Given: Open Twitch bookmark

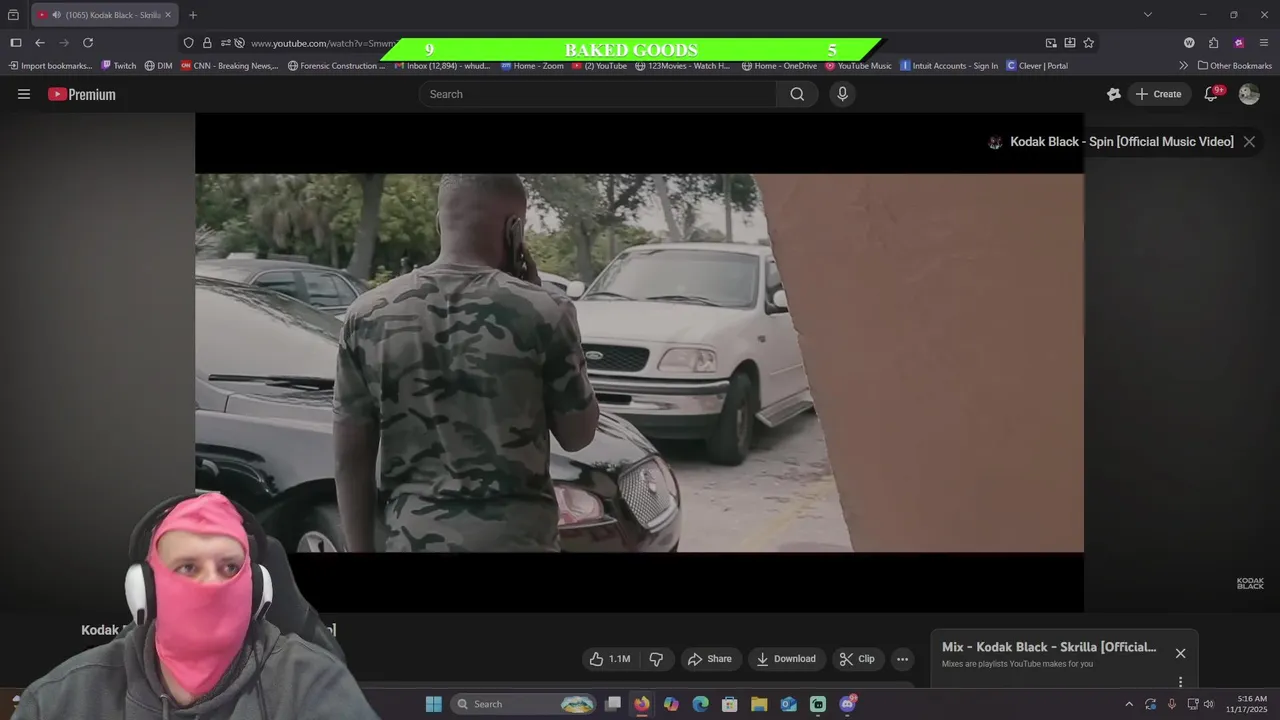Looking at the screenshot, I should 119,66.
